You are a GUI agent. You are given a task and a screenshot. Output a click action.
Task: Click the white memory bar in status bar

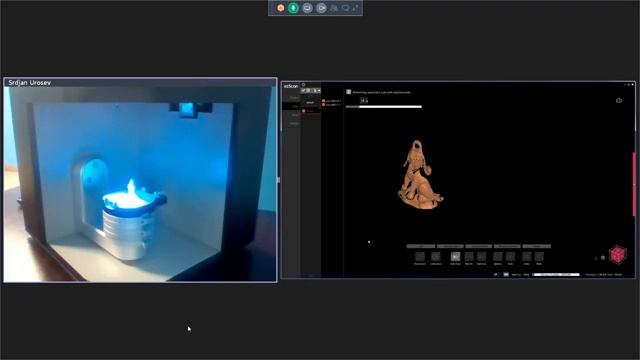(556, 275)
